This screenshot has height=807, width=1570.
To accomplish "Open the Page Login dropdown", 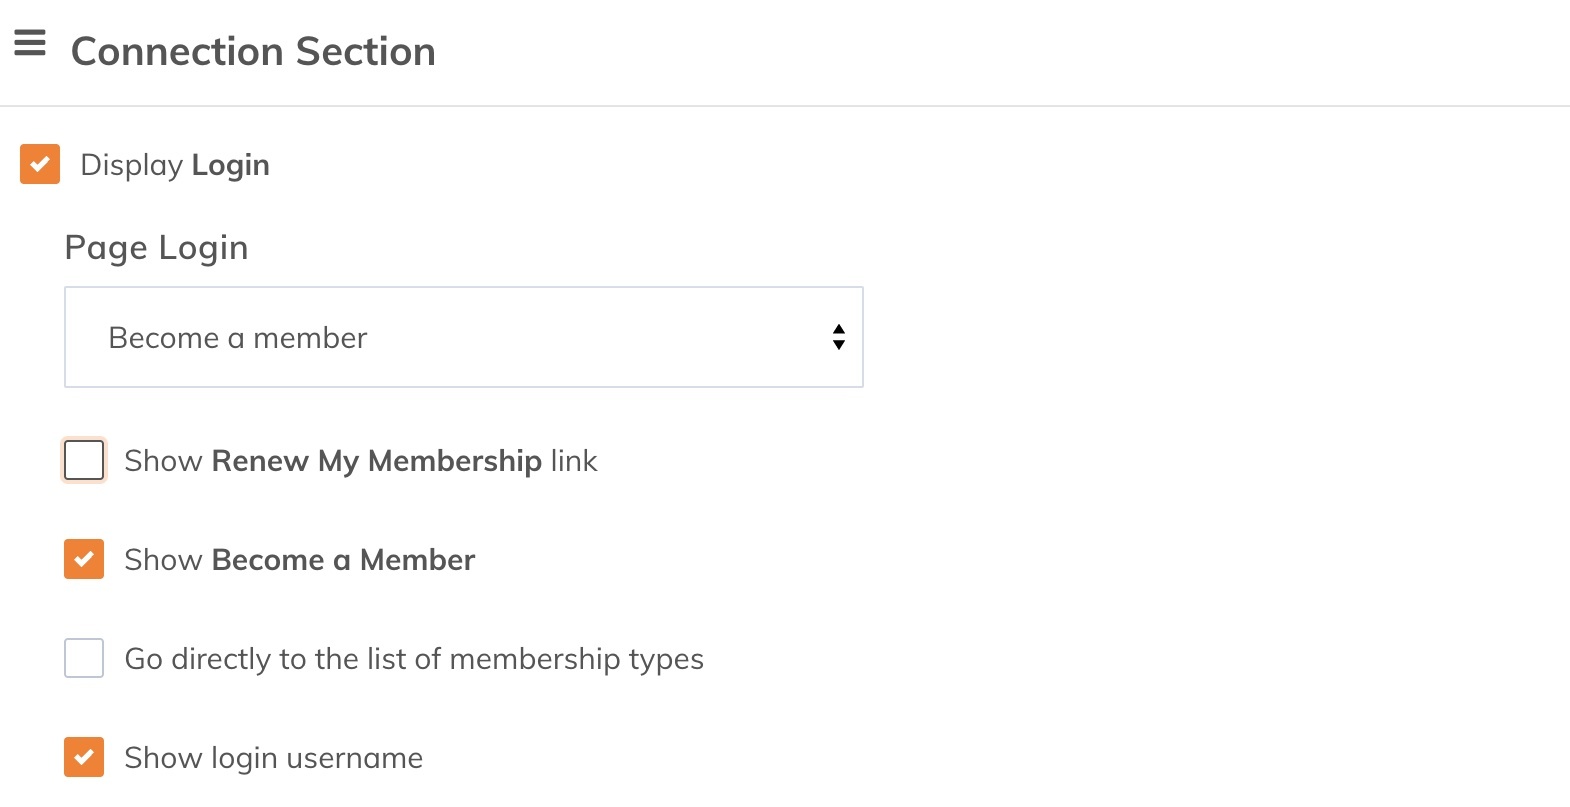I will click(463, 337).
